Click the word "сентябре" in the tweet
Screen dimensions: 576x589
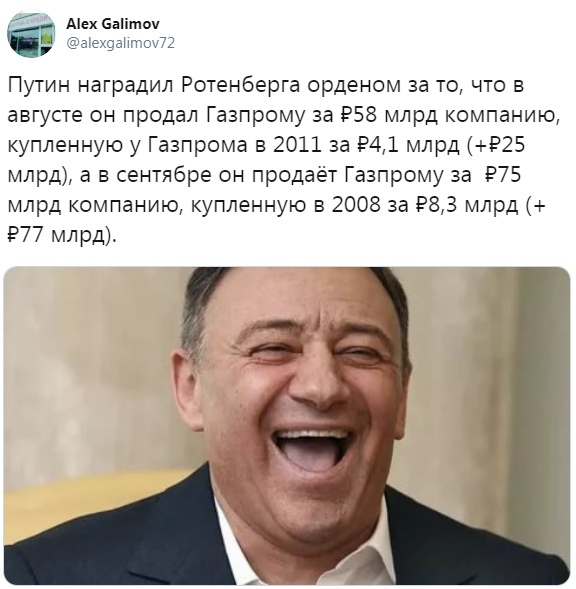pyautogui.click(x=163, y=175)
